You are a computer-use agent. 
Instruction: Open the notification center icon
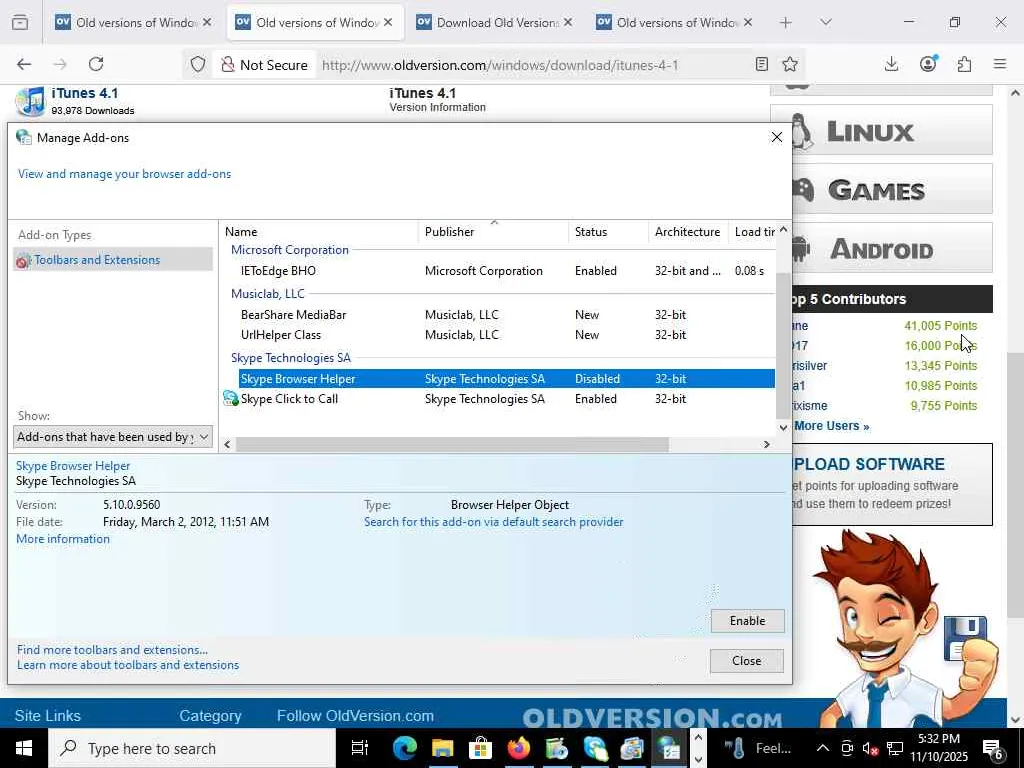tap(993, 748)
